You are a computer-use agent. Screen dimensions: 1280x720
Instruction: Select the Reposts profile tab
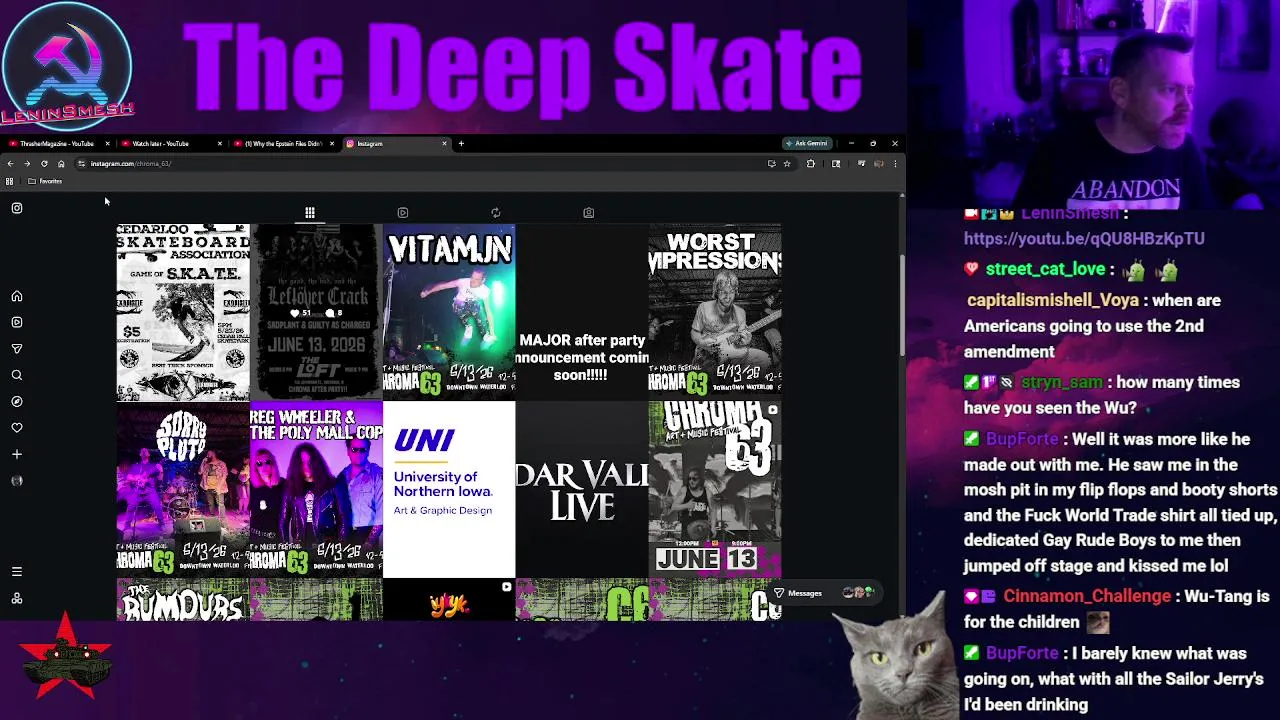coord(496,213)
